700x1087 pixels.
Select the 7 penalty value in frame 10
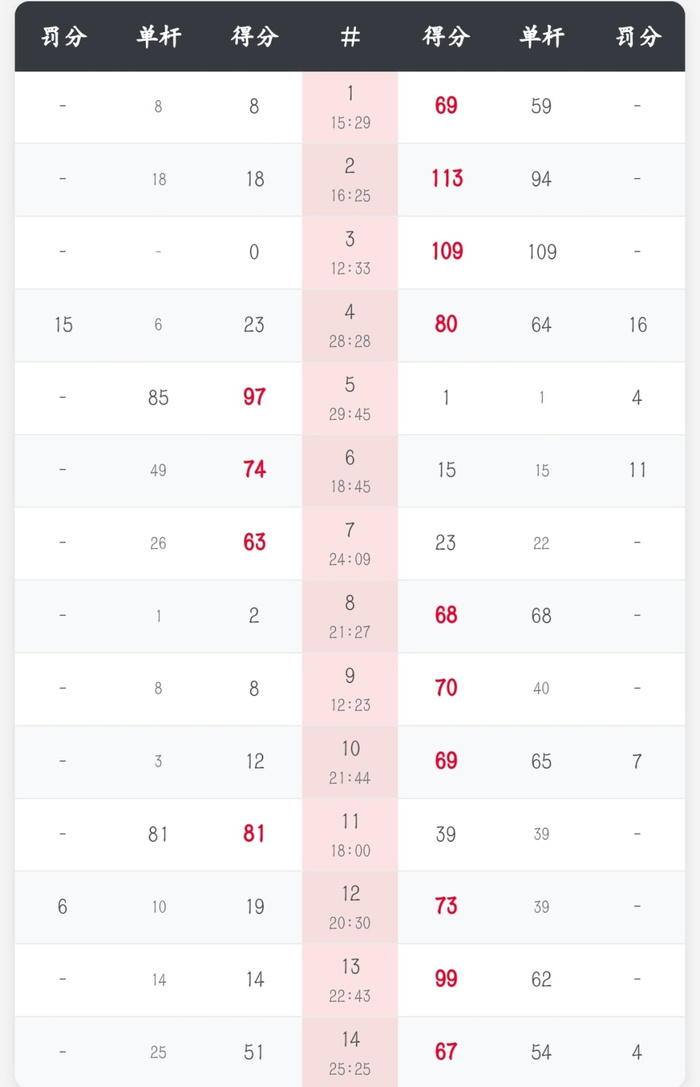(x=637, y=761)
